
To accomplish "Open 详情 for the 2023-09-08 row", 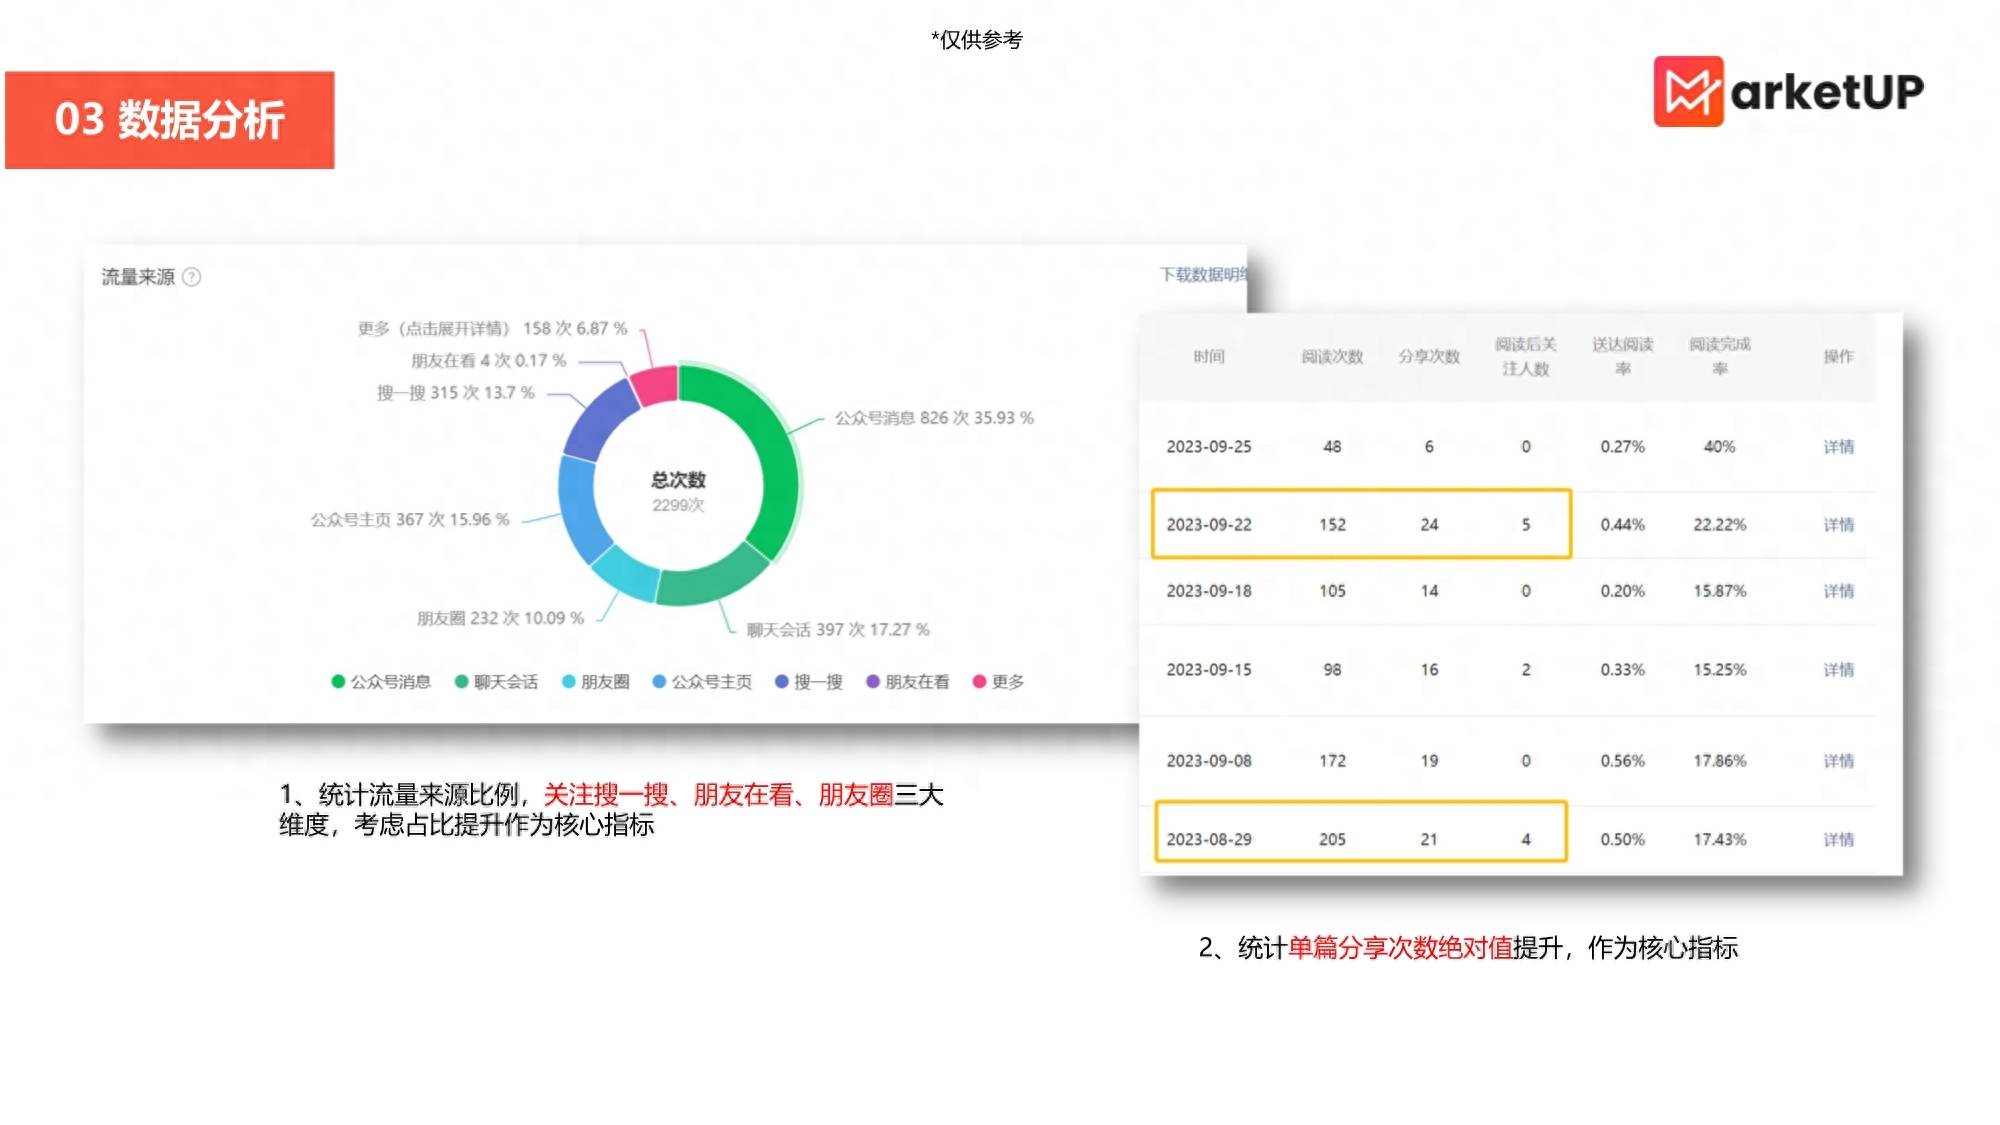I will 1838,761.
